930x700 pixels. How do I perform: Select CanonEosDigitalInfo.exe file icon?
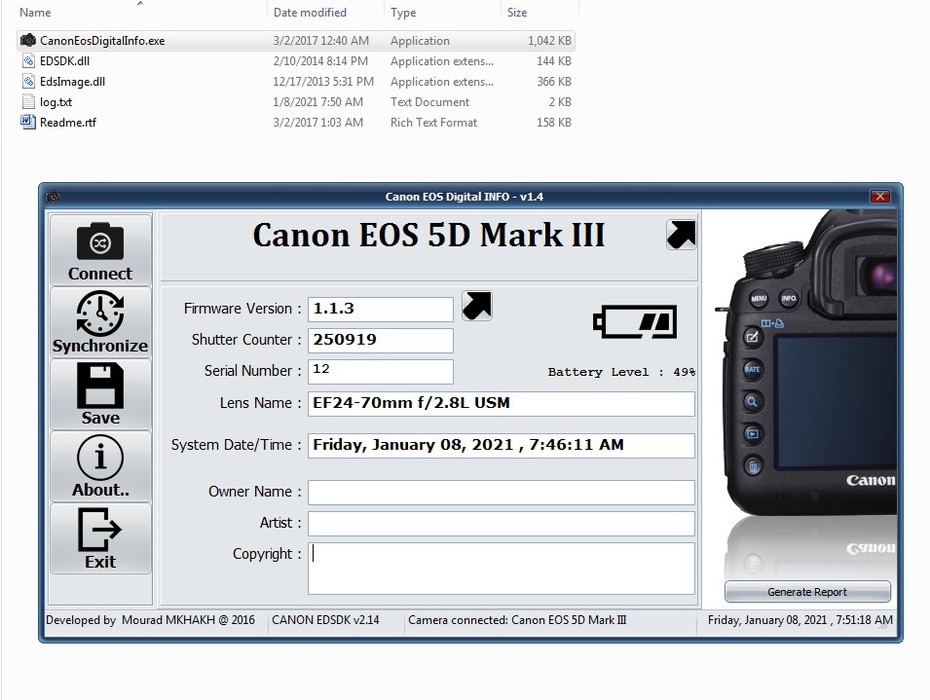(28, 40)
